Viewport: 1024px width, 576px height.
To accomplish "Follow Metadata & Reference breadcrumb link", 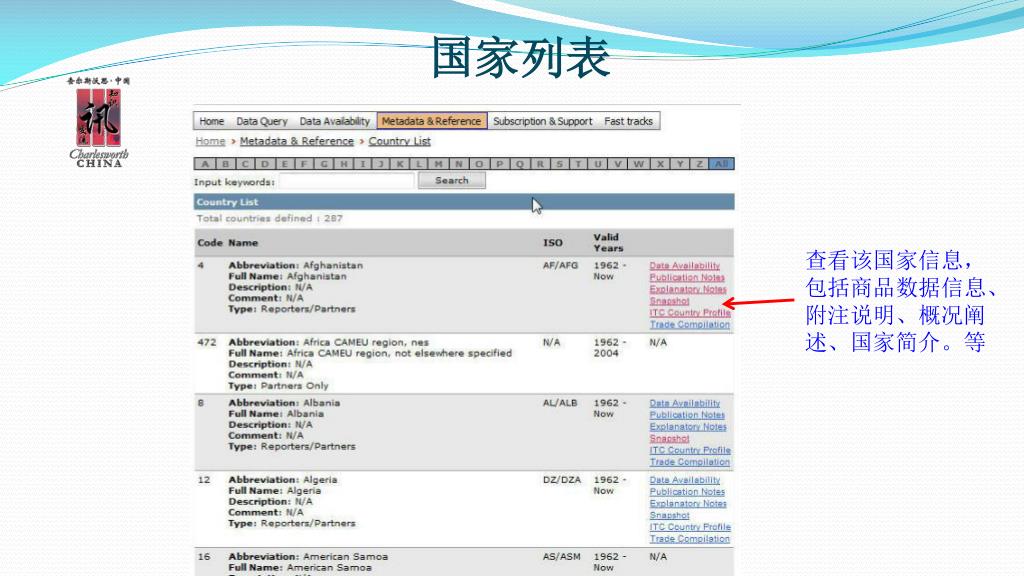I will (x=296, y=141).
